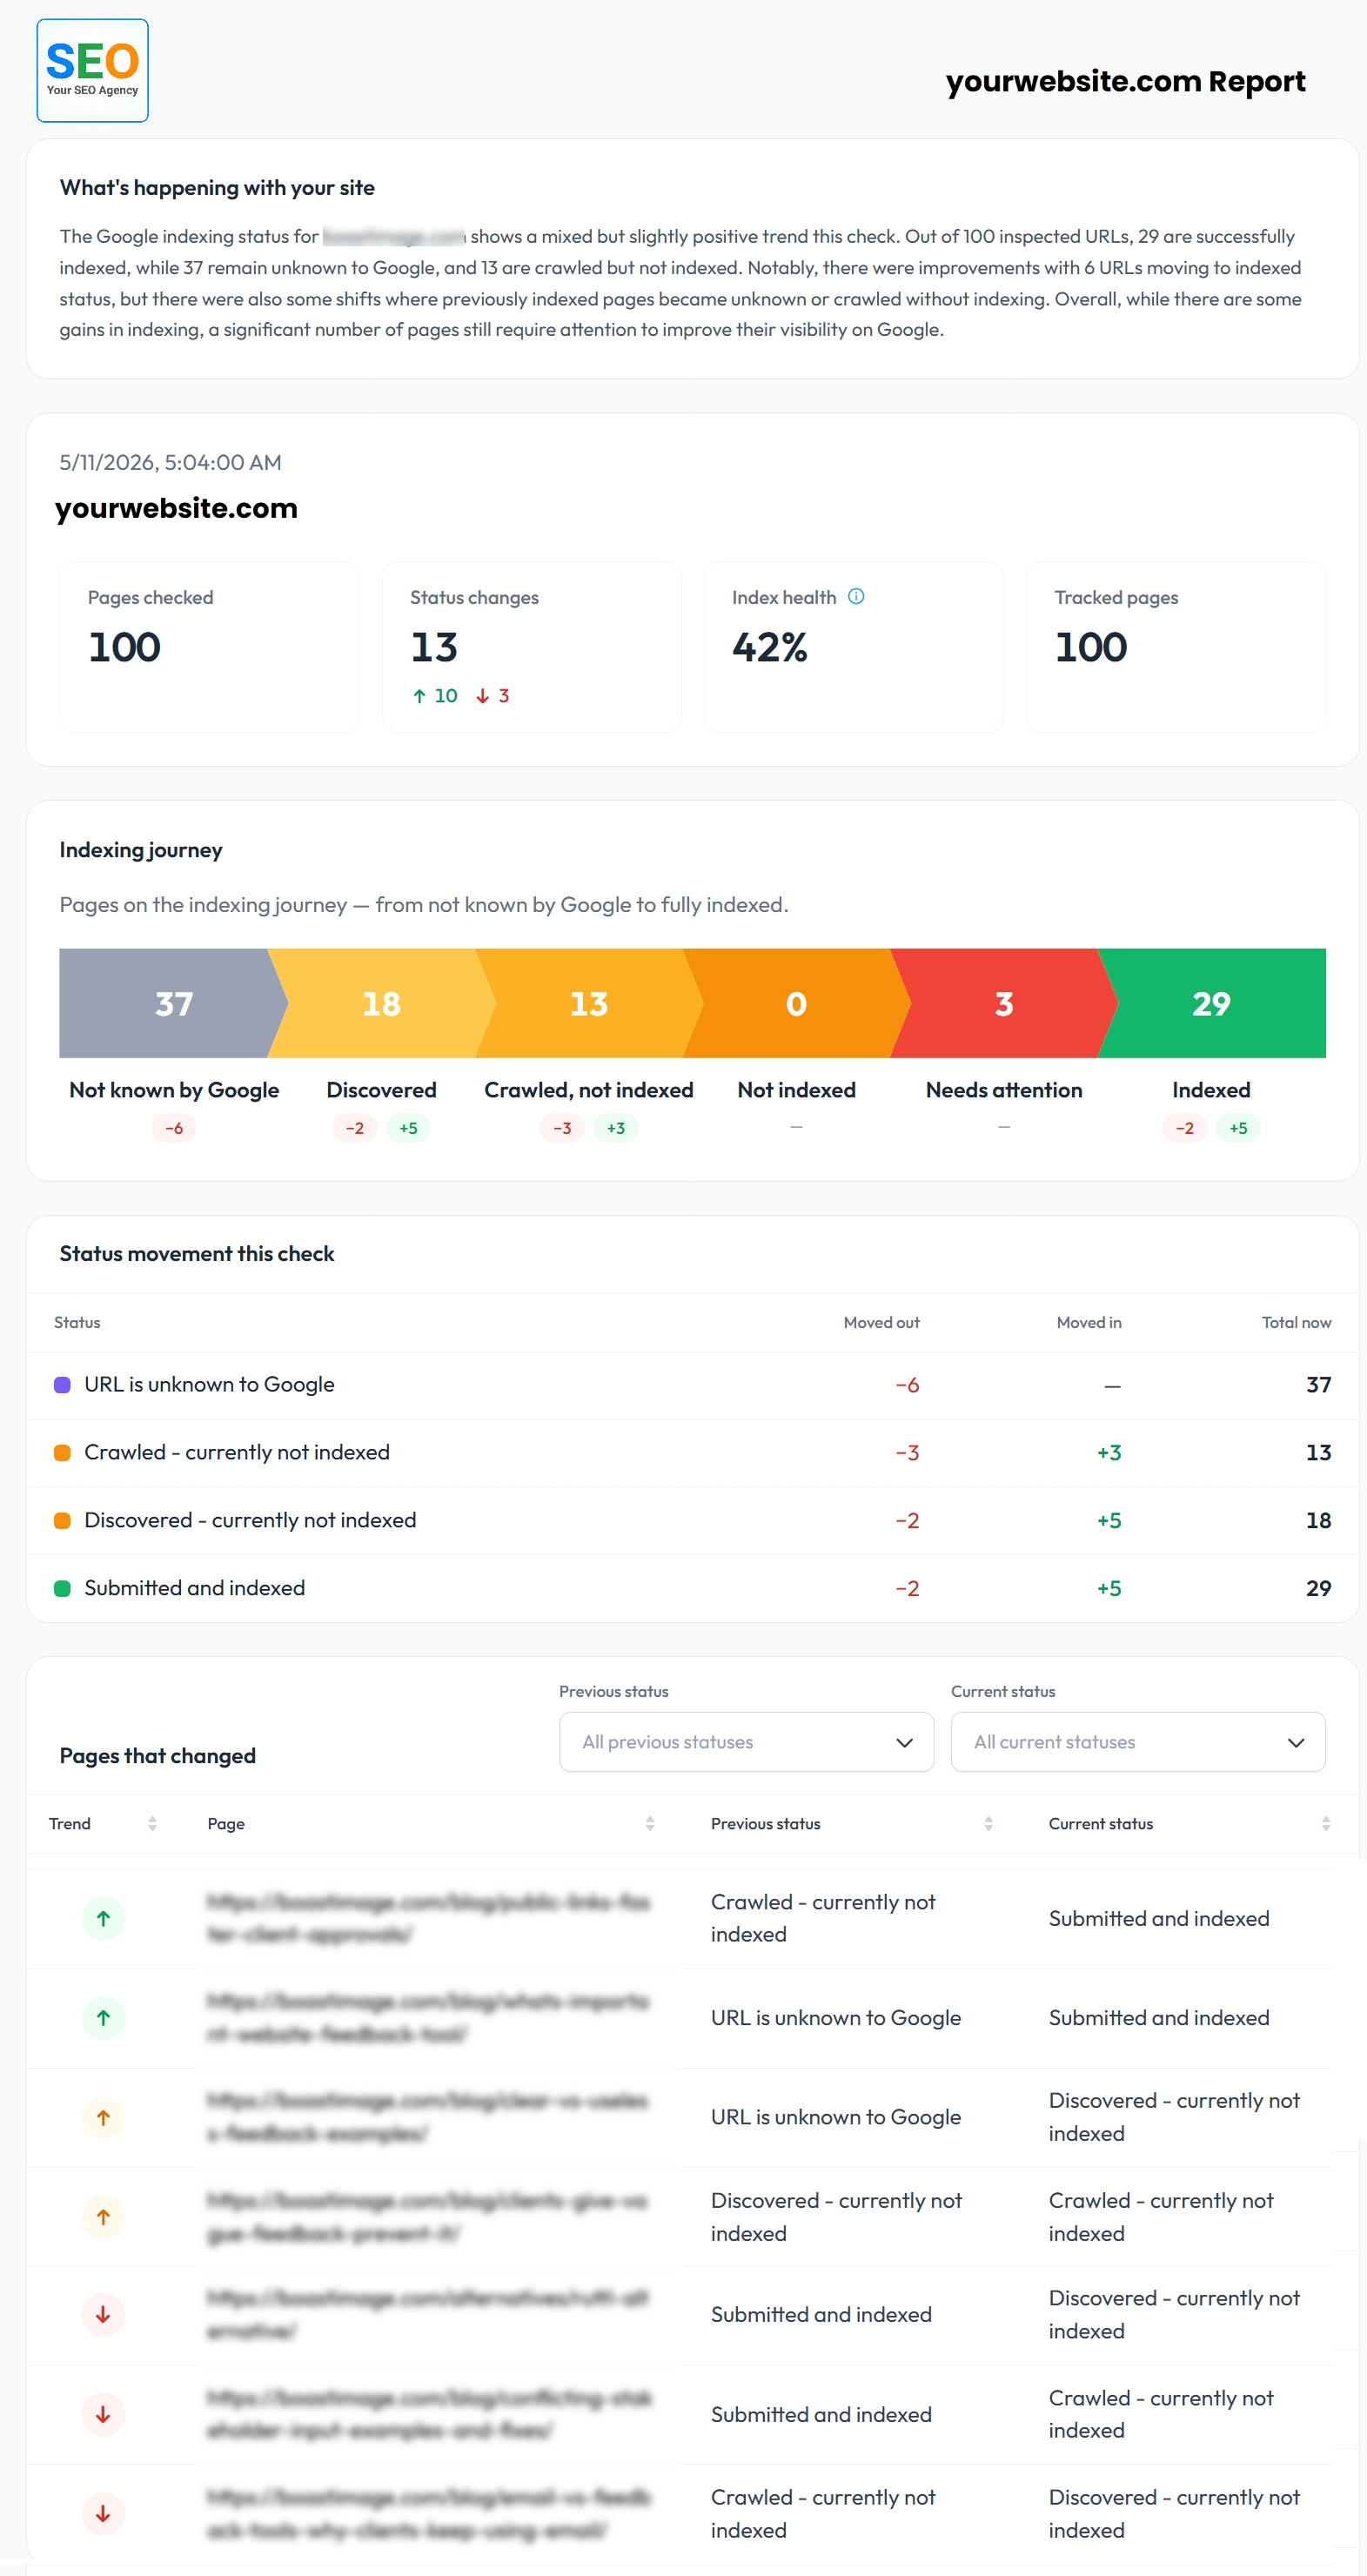Click the Index health info icon

[x=856, y=596]
